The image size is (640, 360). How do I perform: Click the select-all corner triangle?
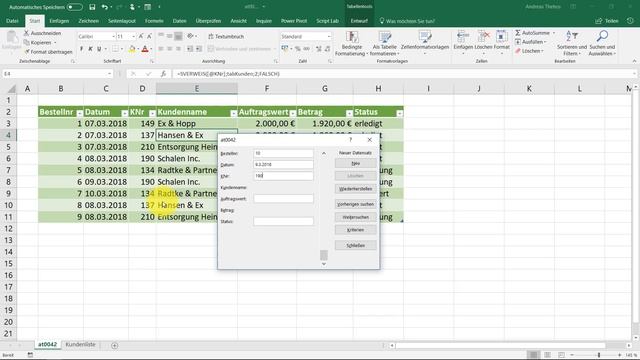click(11, 89)
